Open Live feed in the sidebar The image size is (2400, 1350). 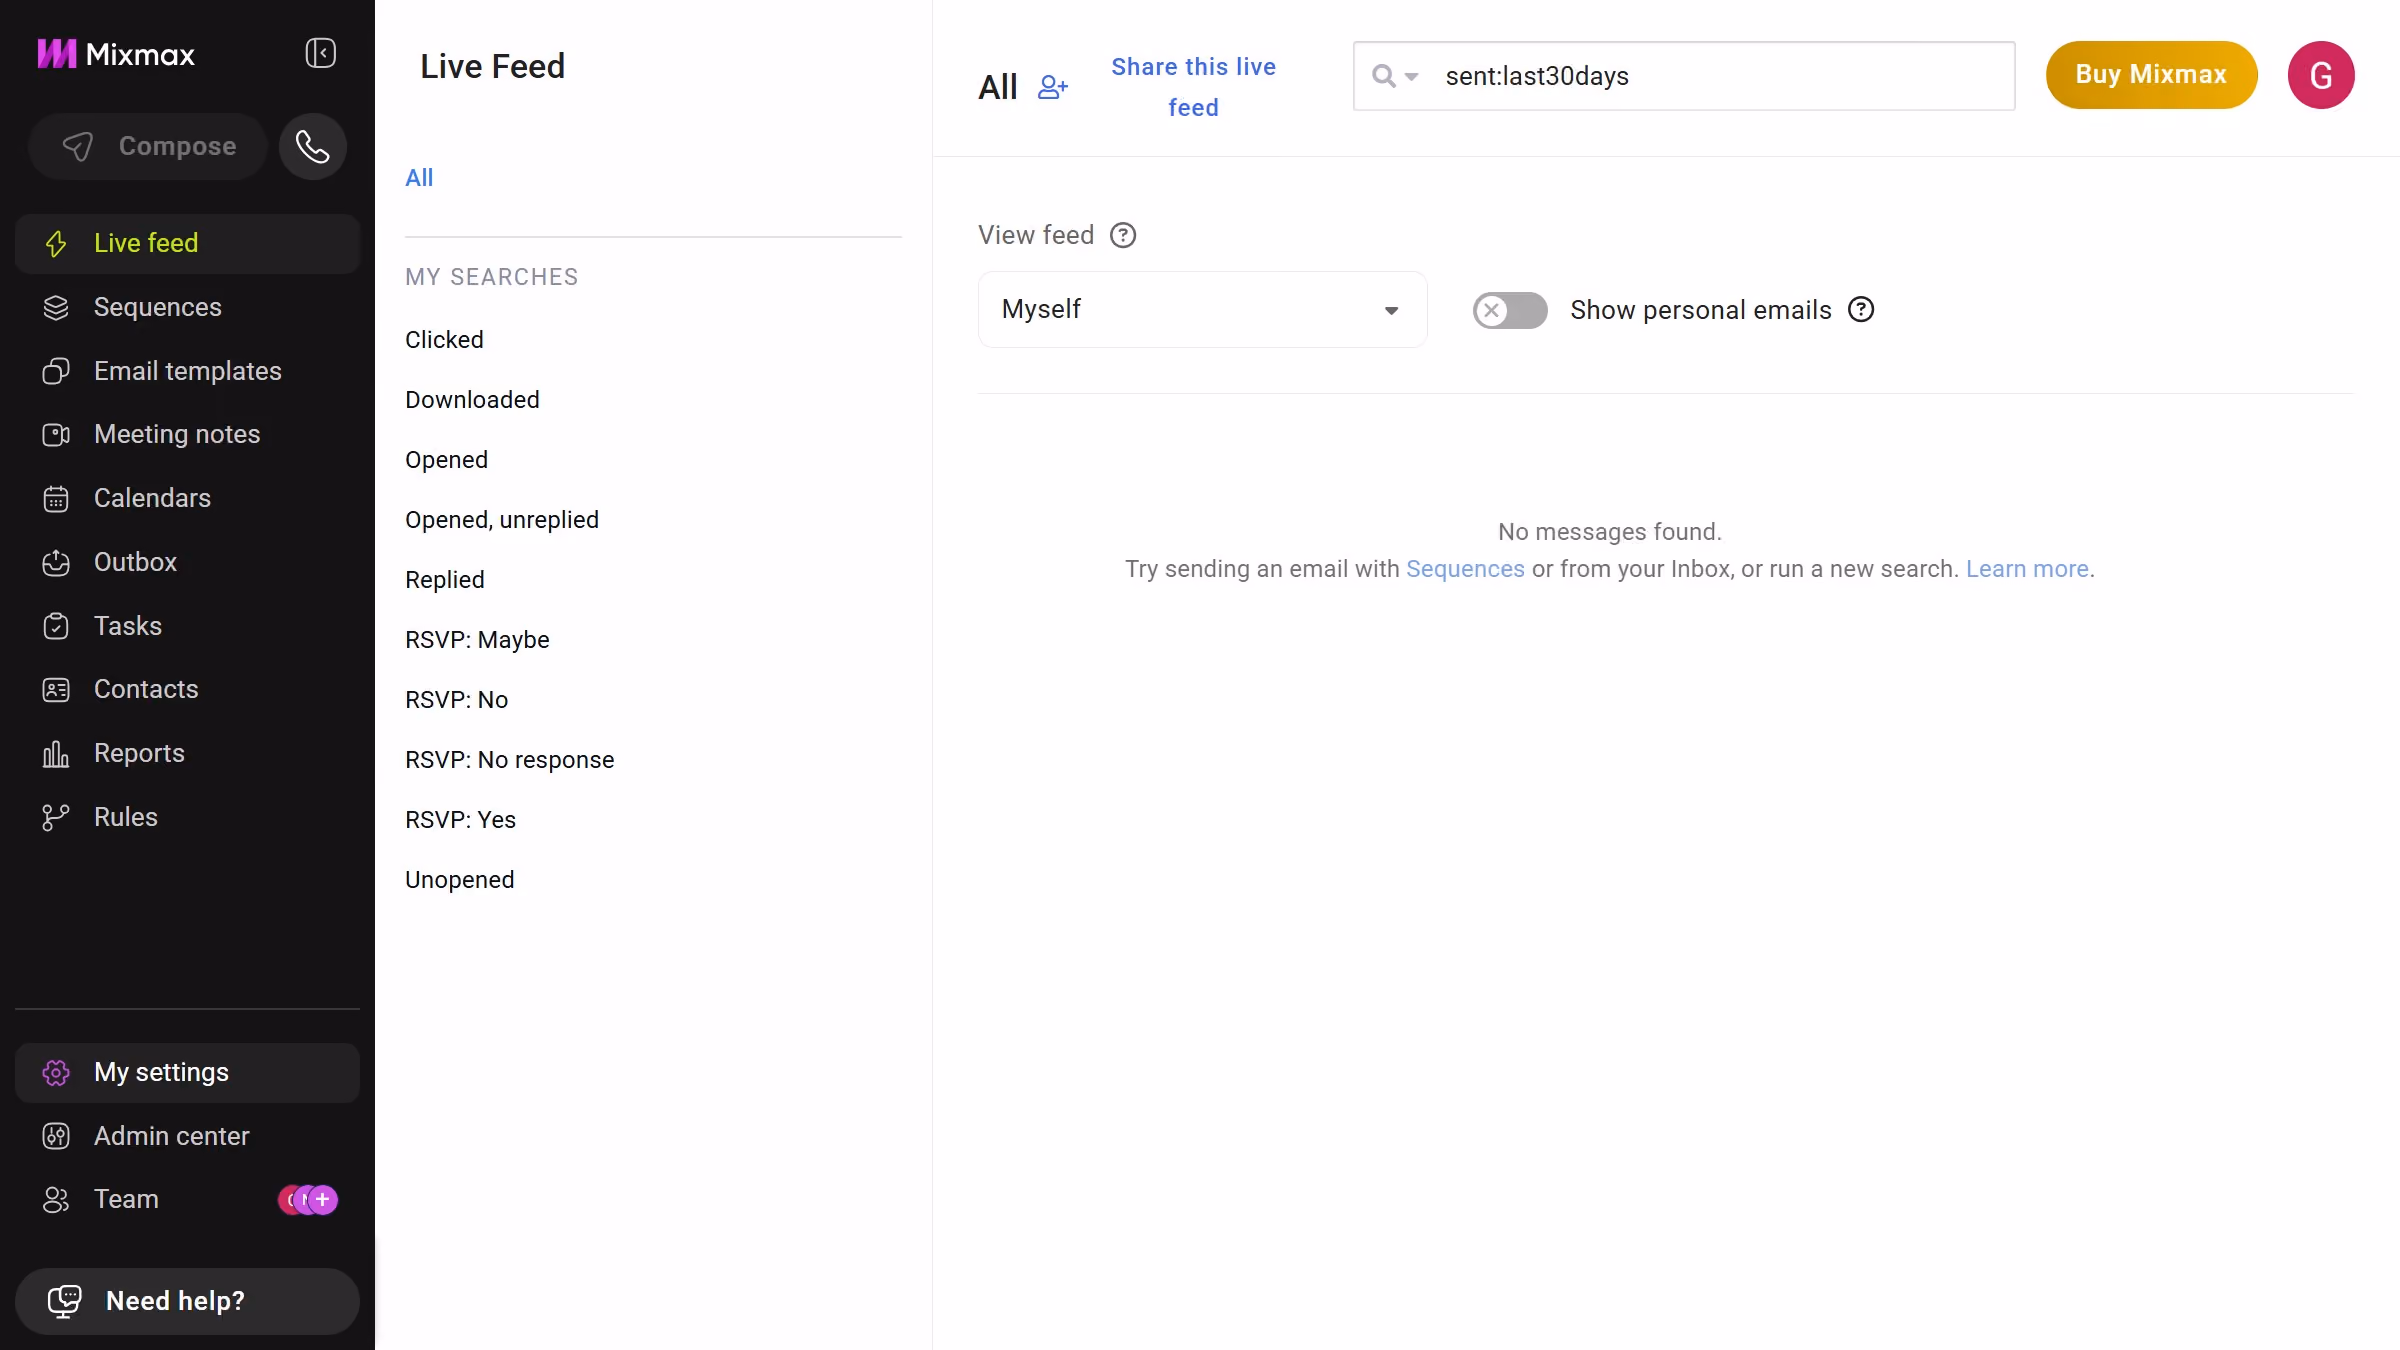[x=187, y=243]
